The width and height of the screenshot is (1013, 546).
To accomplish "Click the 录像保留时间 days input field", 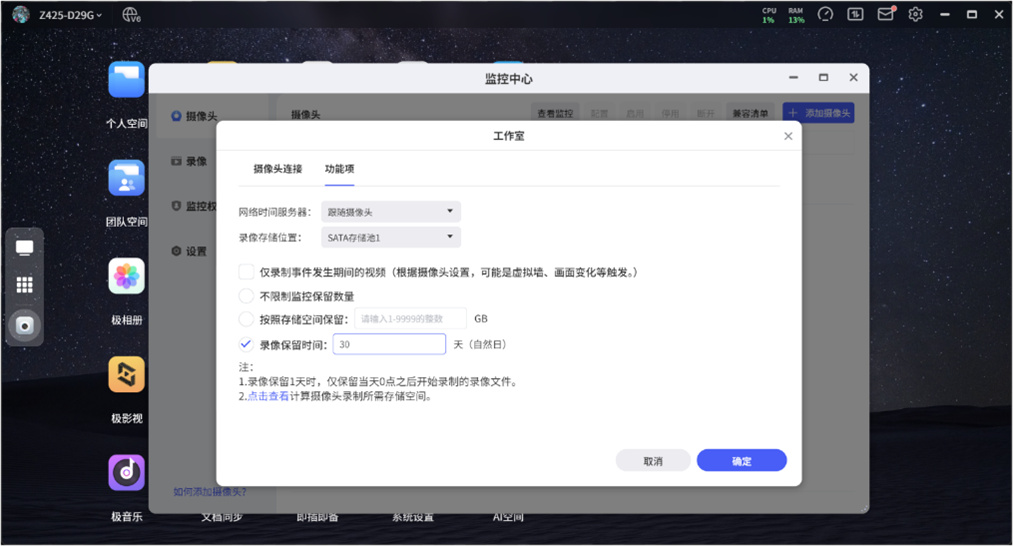I will 389,344.
